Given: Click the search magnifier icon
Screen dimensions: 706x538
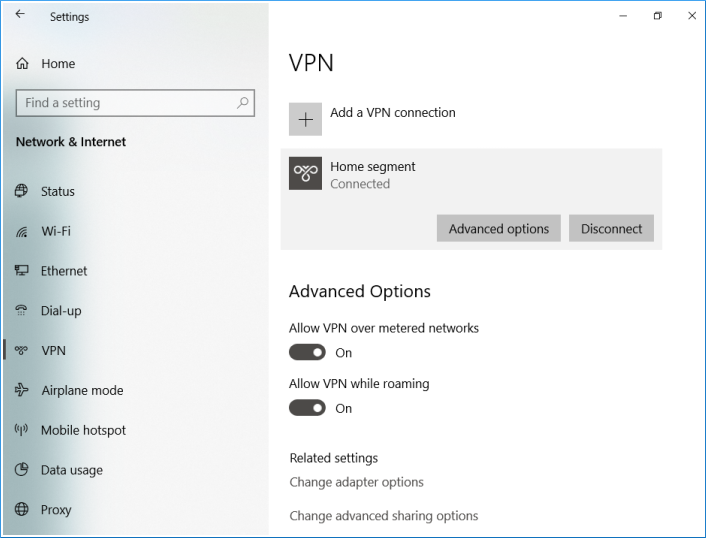Looking at the screenshot, I should 243,103.
